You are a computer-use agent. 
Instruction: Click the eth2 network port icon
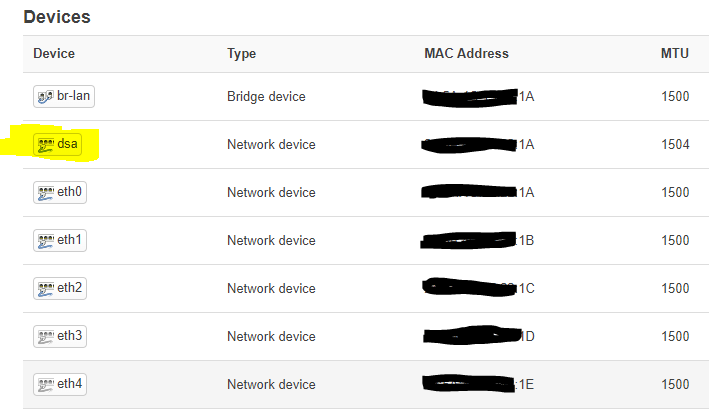pyautogui.click(x=45, y=289)
